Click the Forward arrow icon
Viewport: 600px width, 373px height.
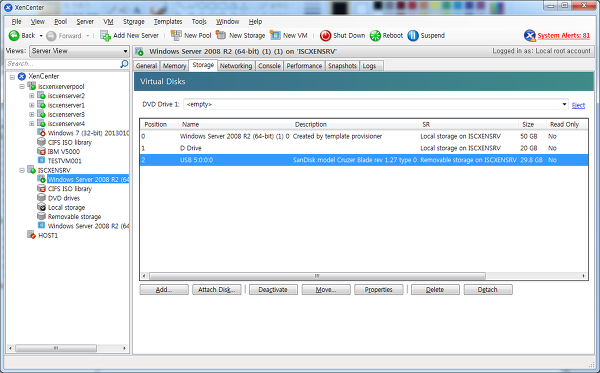[x=51, y=36]
